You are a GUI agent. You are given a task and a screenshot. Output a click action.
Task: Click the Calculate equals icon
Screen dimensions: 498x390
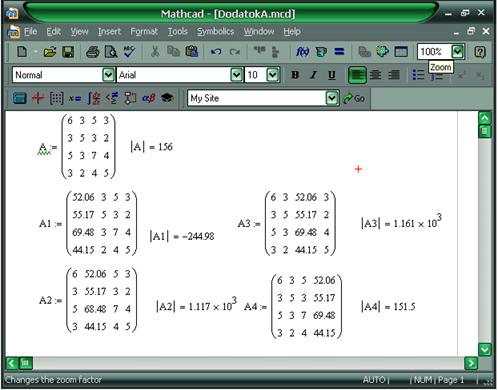coord(339,52)
